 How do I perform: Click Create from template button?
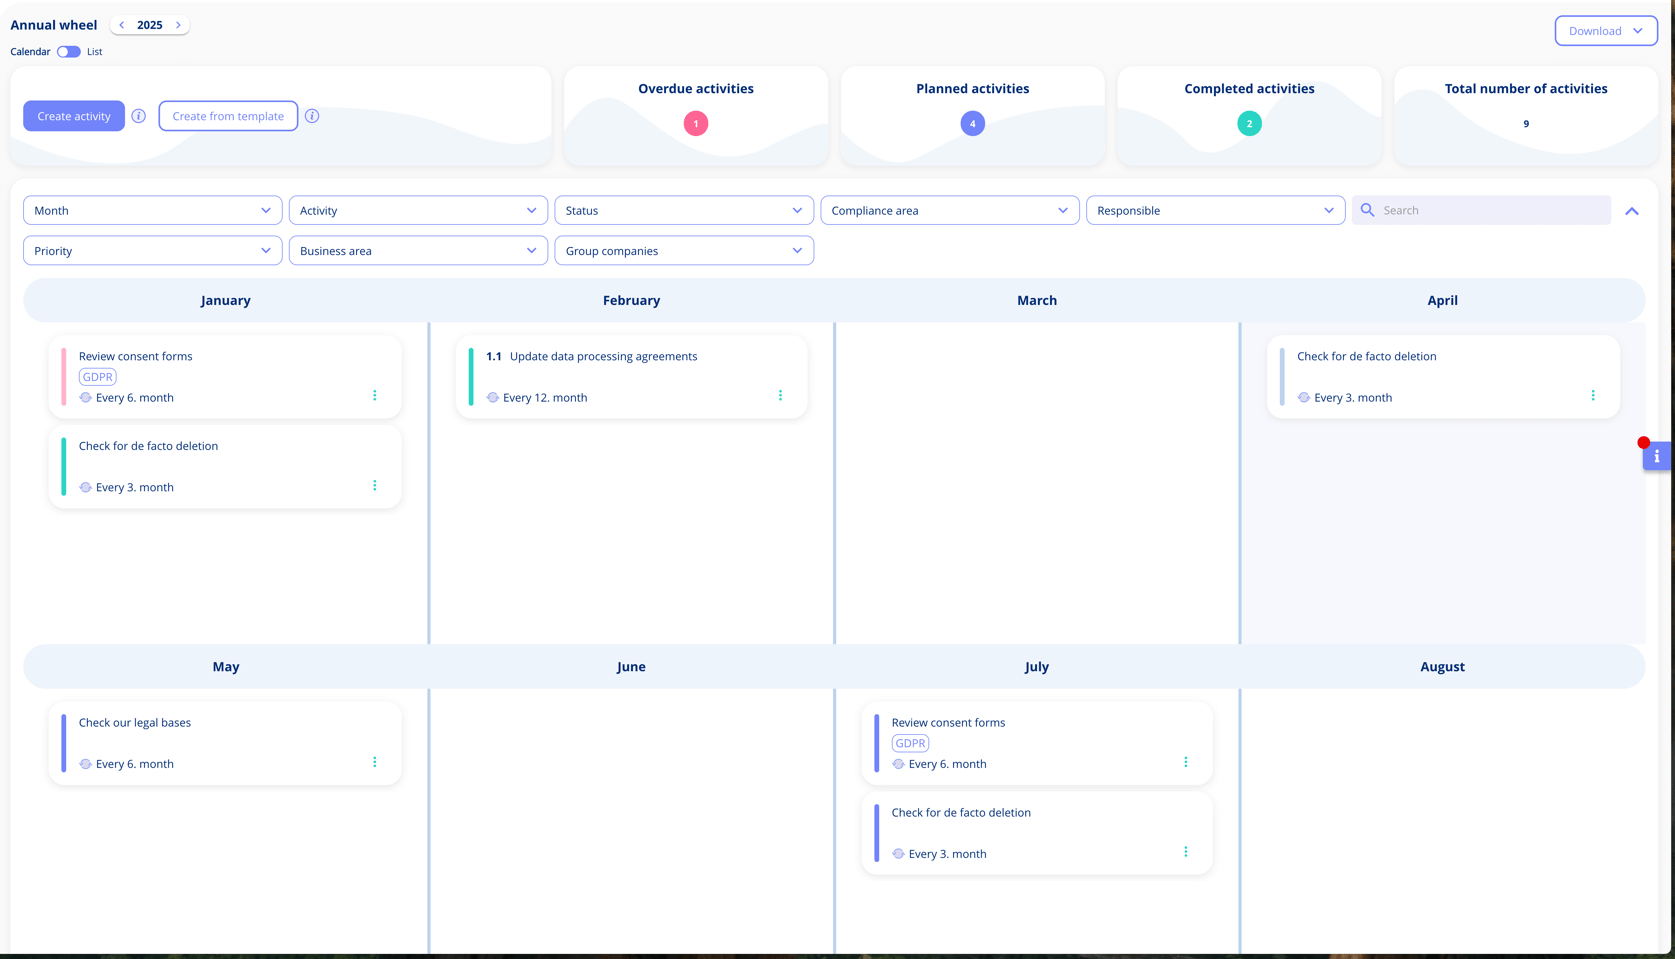pyautogui.click(x=228, y=116)
